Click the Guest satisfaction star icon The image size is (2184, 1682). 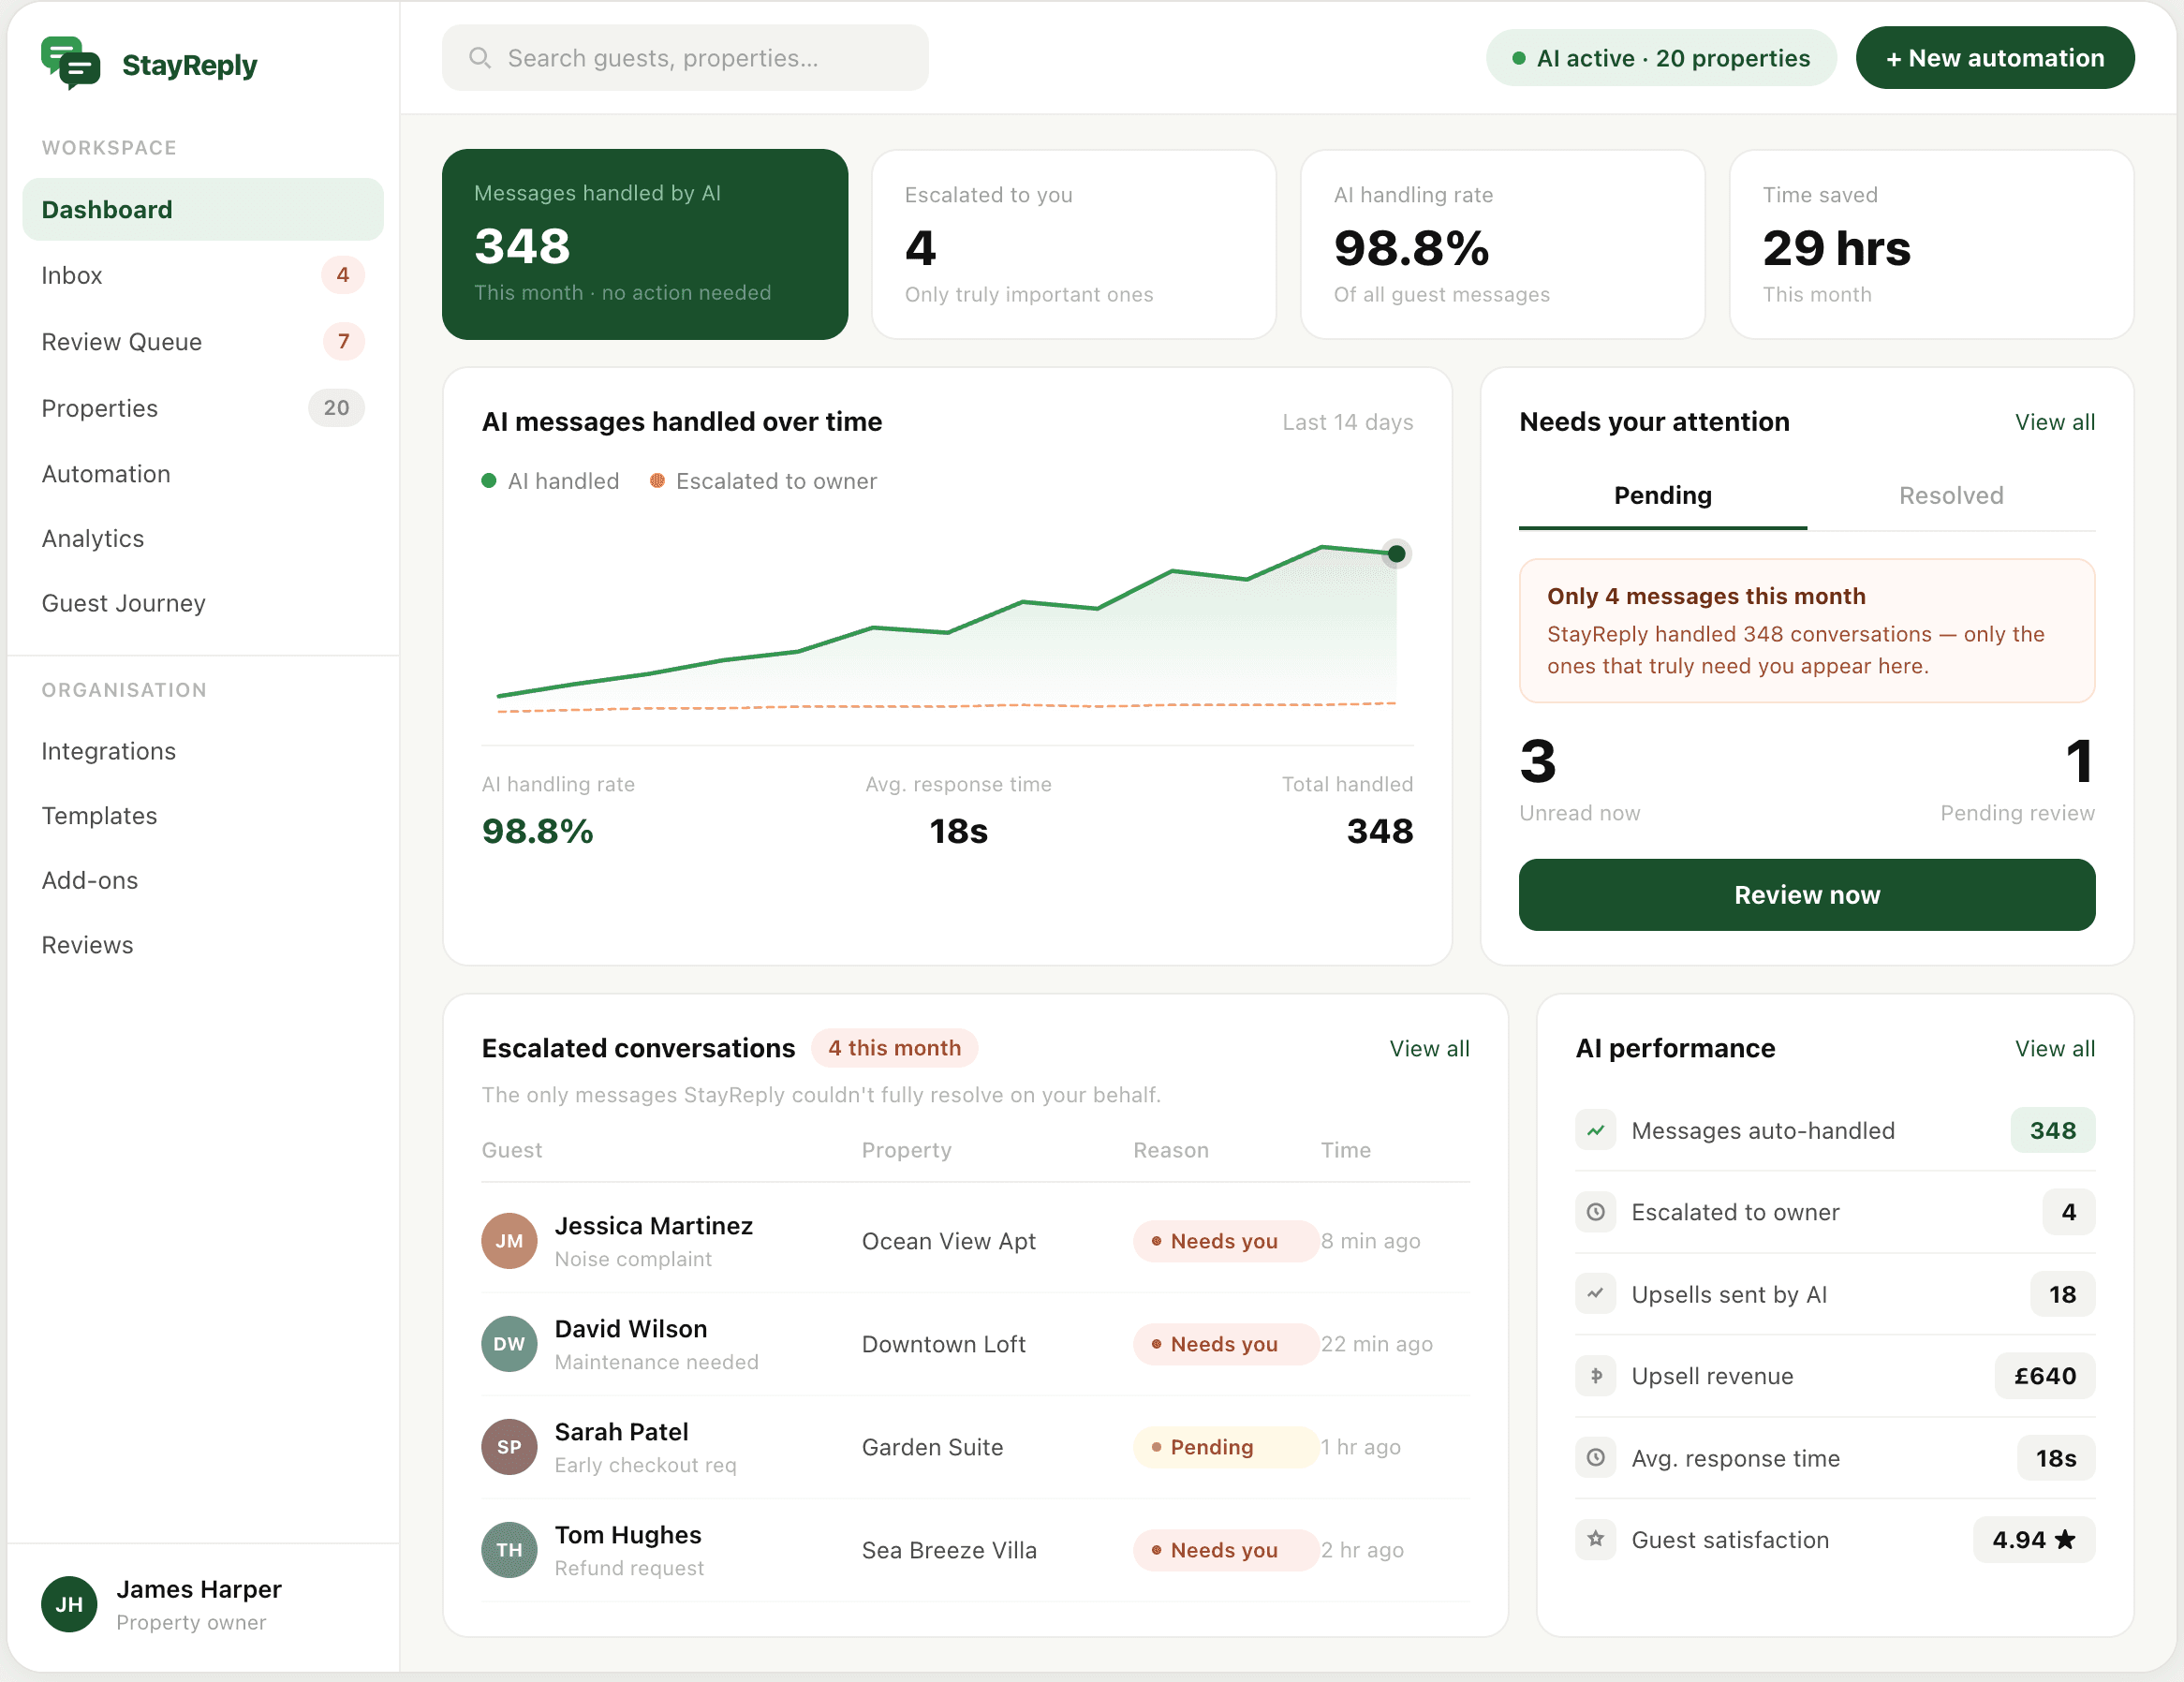click(x=1595, y=1540)
